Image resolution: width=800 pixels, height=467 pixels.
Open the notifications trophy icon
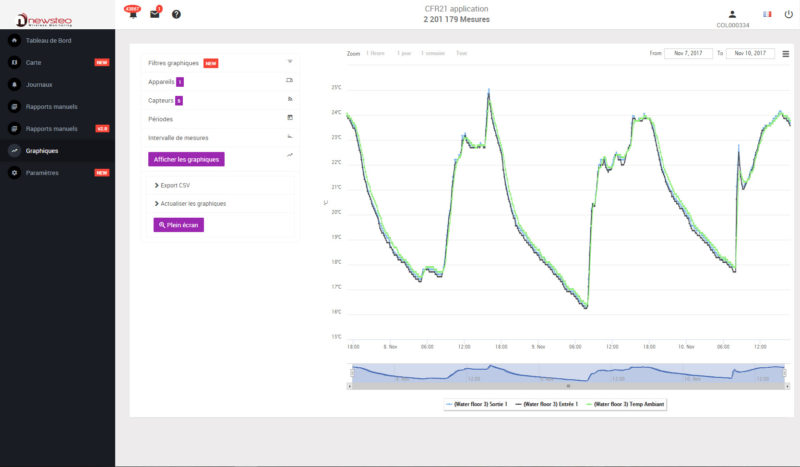[x=133, y=12]
